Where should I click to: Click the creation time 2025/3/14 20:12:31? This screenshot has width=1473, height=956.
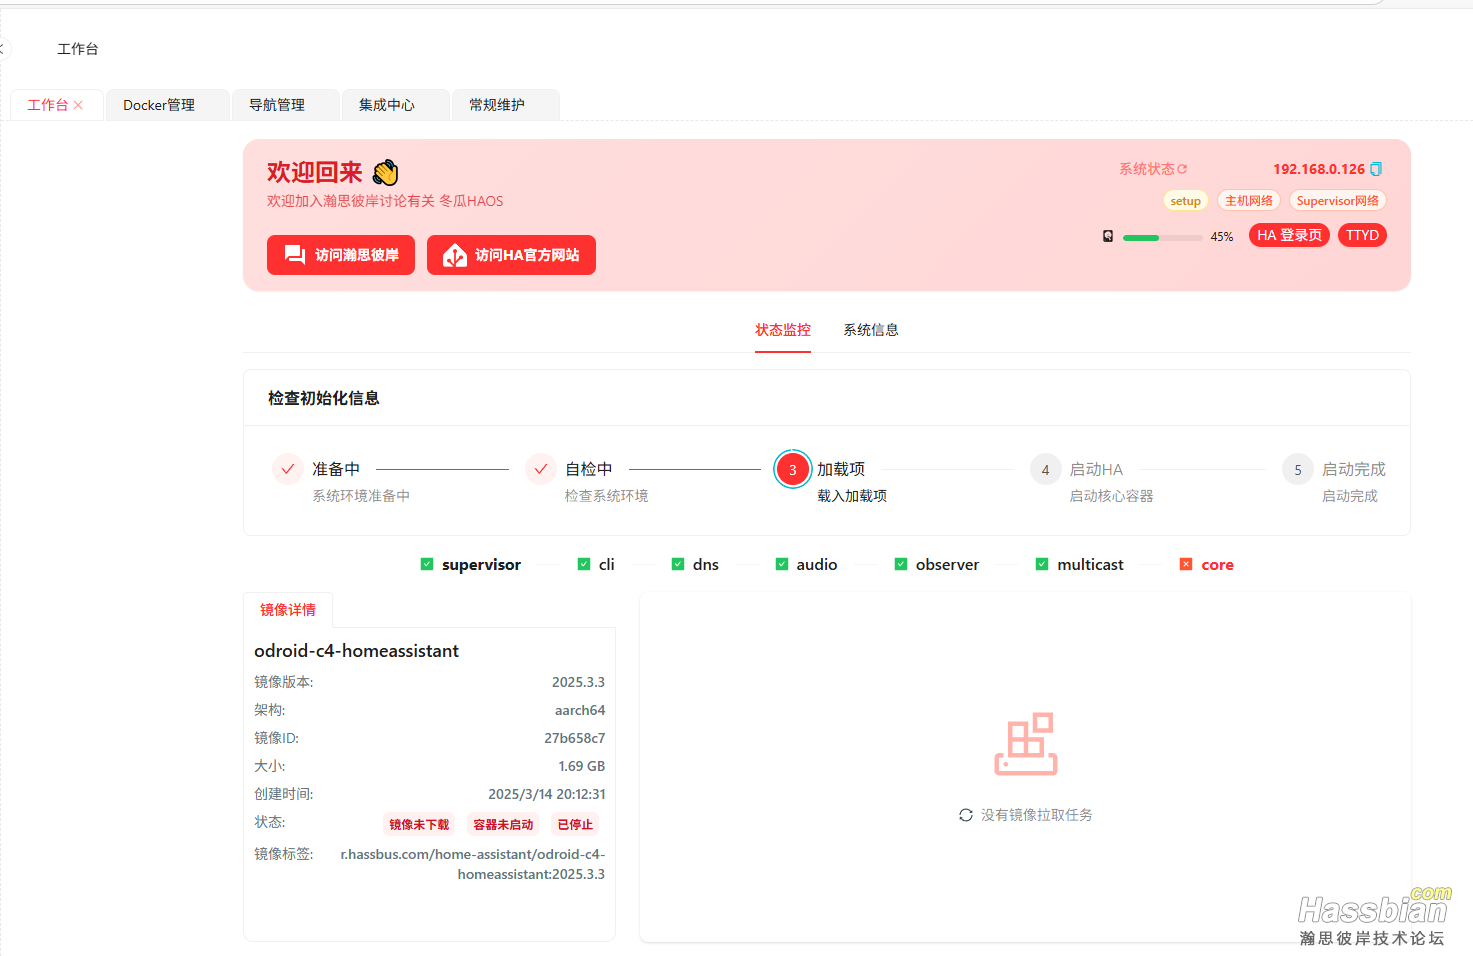click(x=547, y=794)
